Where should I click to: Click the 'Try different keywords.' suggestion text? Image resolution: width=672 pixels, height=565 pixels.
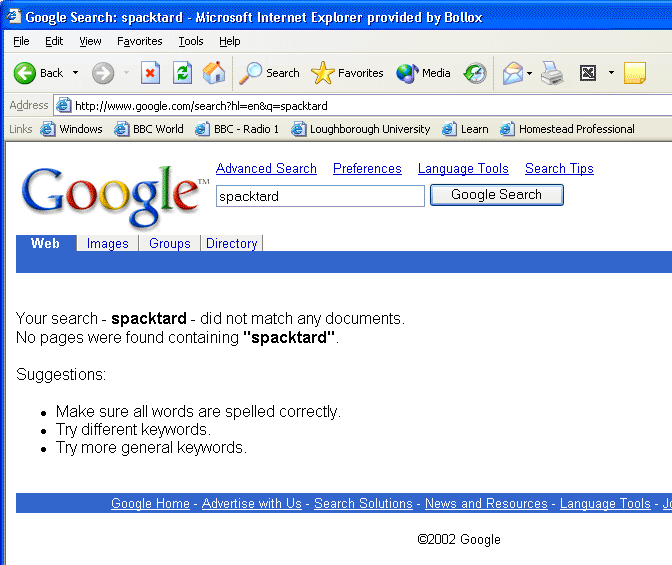(x=133, y=430)
